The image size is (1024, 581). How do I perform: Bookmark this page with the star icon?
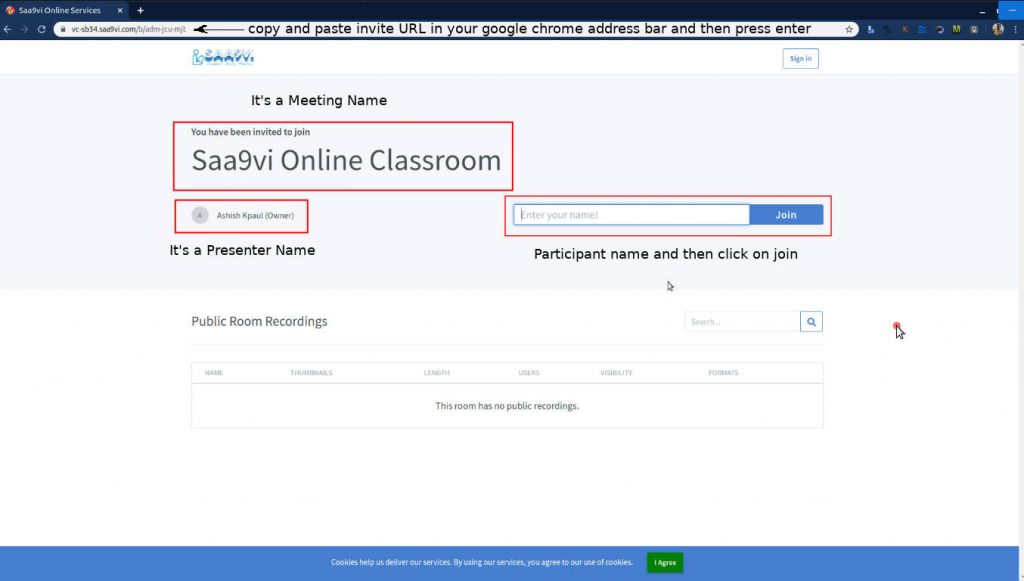(849, 30)
